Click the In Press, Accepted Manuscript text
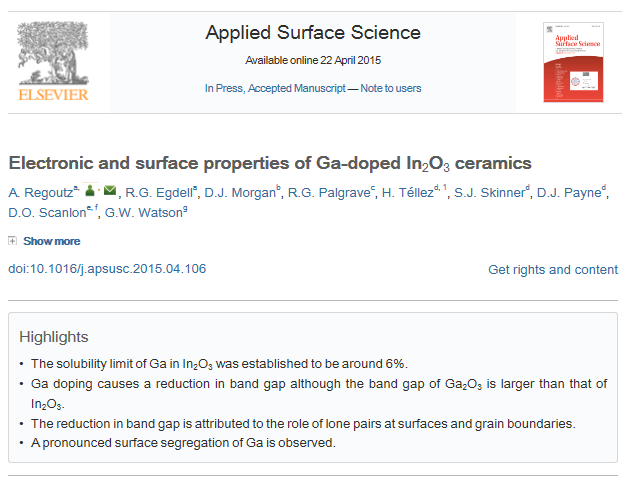The height and width of the screenshot is (484, 633). 273,88
